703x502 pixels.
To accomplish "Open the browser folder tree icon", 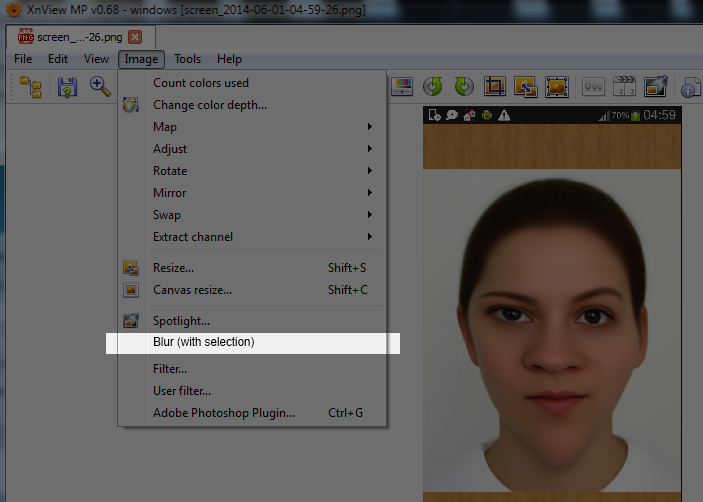I will pos(30,87).
